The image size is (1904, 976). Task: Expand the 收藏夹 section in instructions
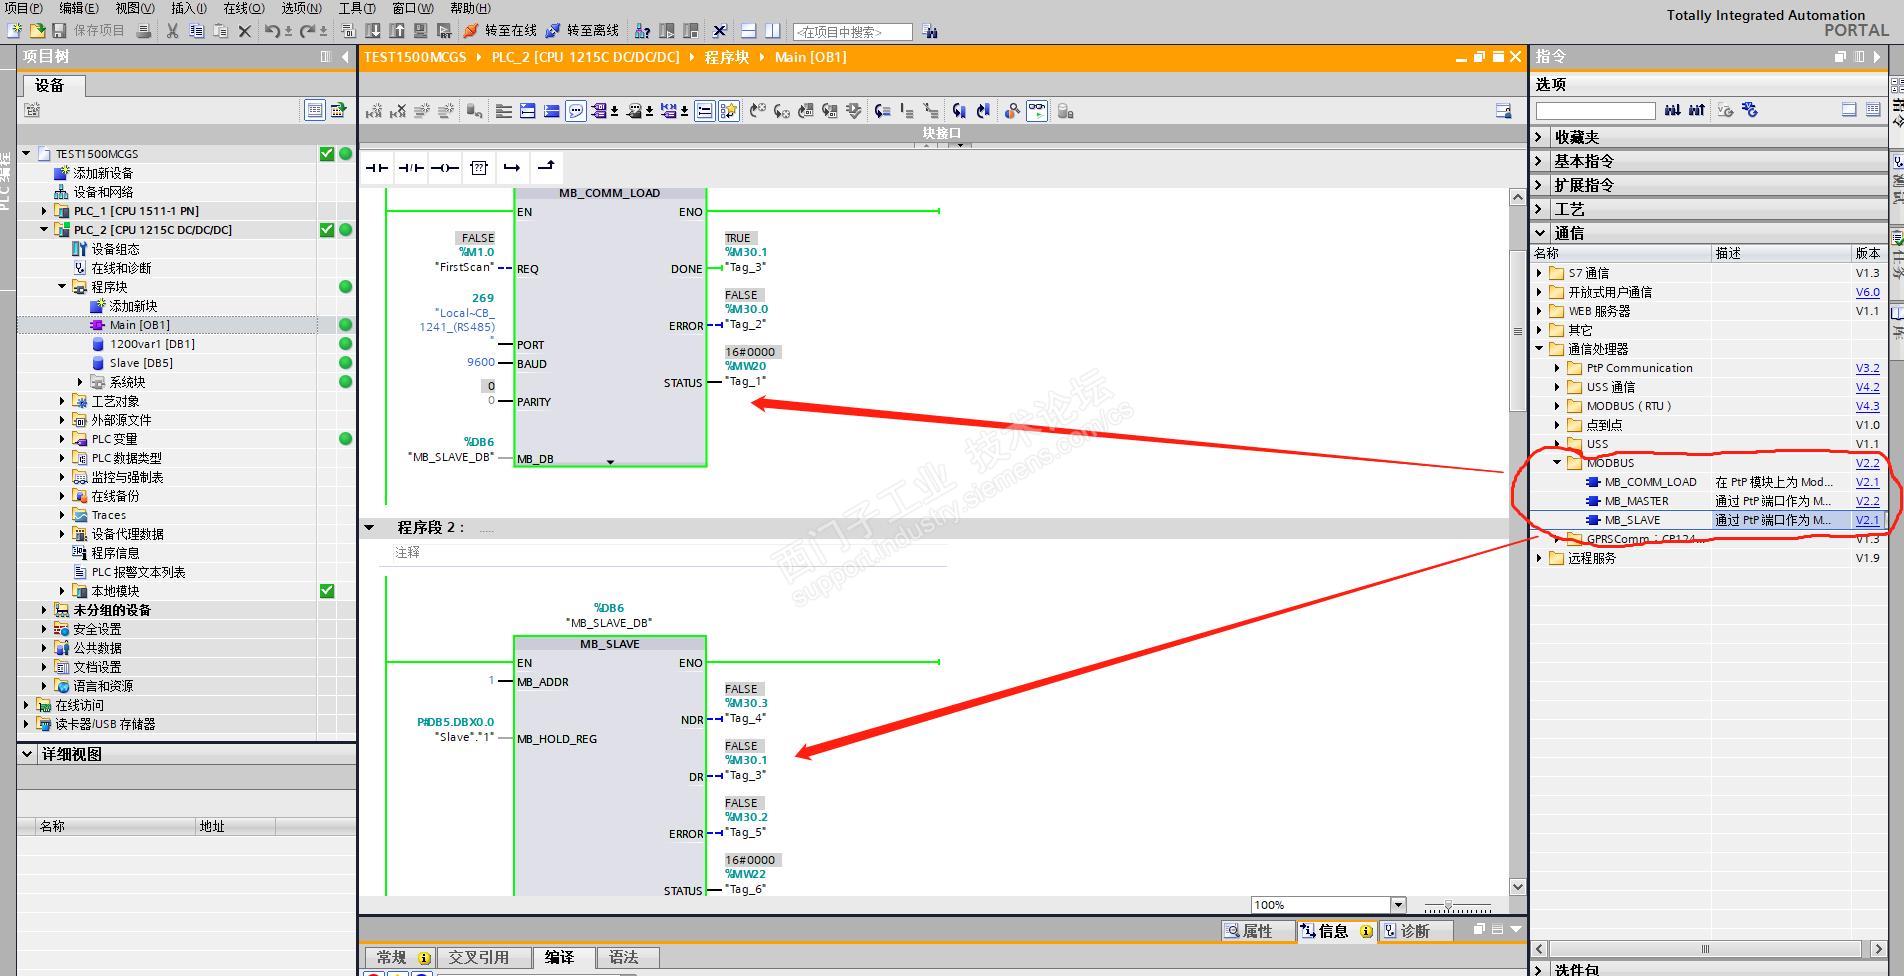(1539, 137)
